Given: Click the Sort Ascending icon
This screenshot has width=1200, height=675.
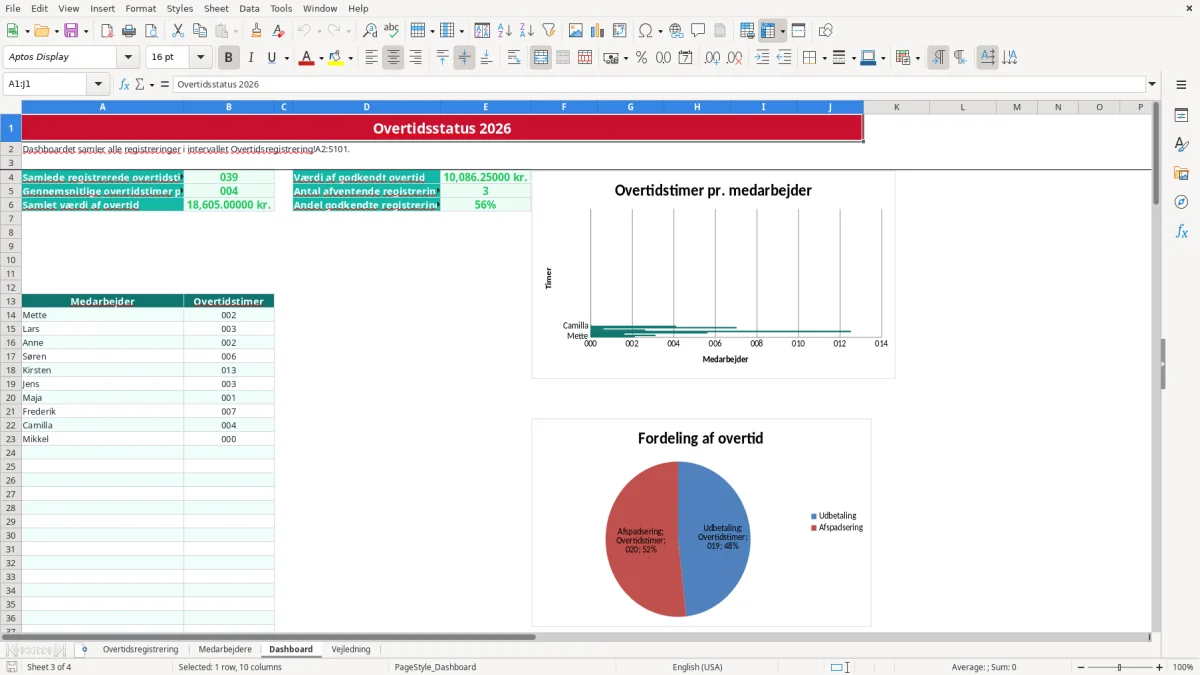Looking at the screenshot, I should click(x=505, y=31).
